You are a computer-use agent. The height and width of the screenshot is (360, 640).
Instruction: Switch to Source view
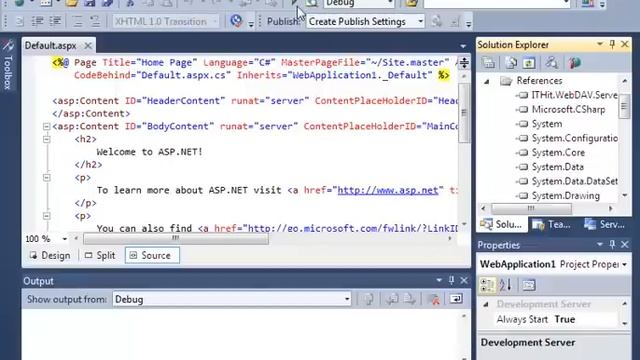tap(152, 256)
